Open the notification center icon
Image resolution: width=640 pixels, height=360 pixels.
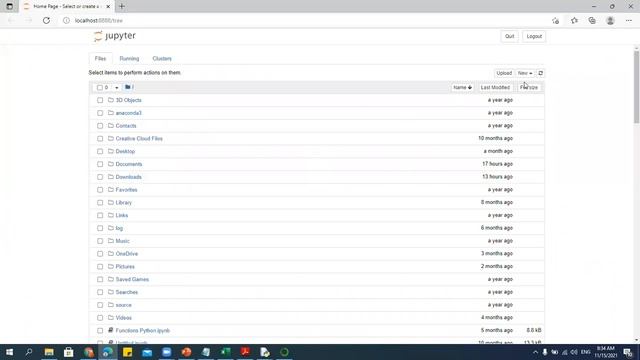click(628, 352)
